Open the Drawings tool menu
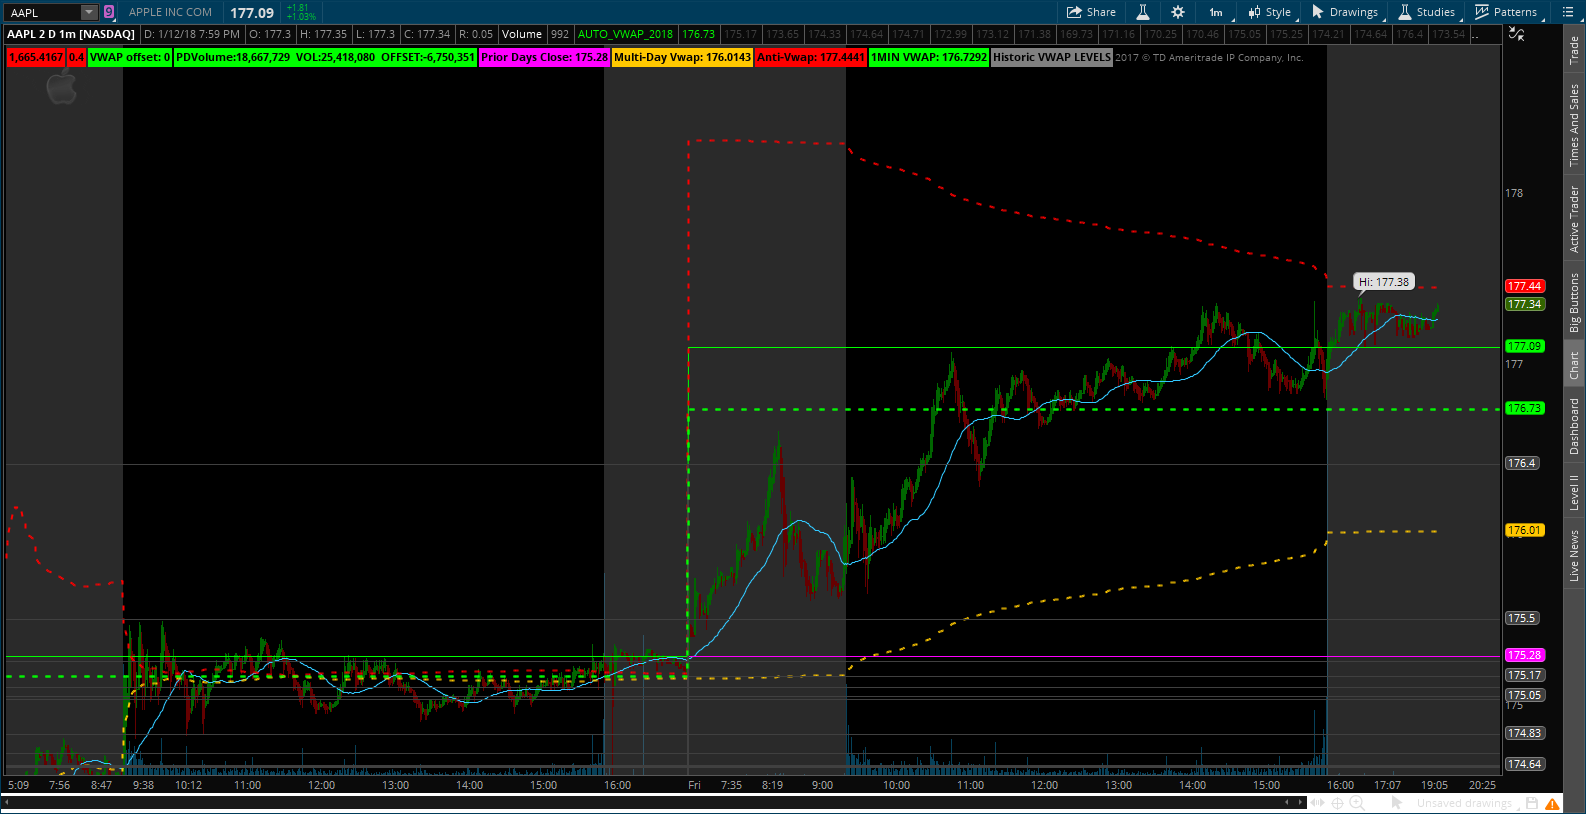The height and width of the screenshot is (814, 1586). pos(1345,12)
